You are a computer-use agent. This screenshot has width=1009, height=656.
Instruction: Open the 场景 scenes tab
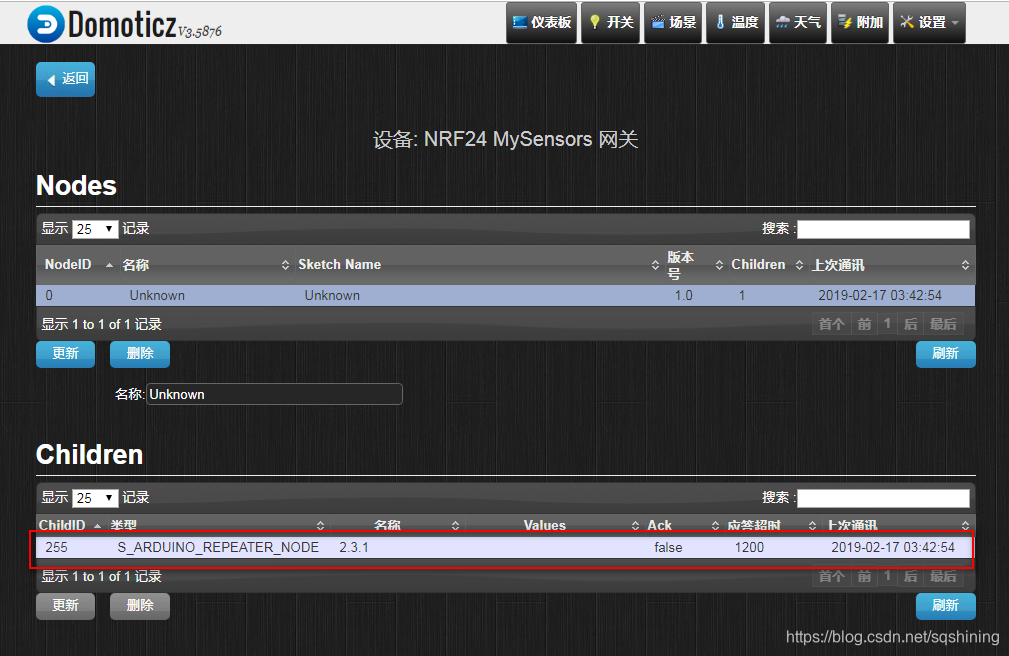[673, 23]
